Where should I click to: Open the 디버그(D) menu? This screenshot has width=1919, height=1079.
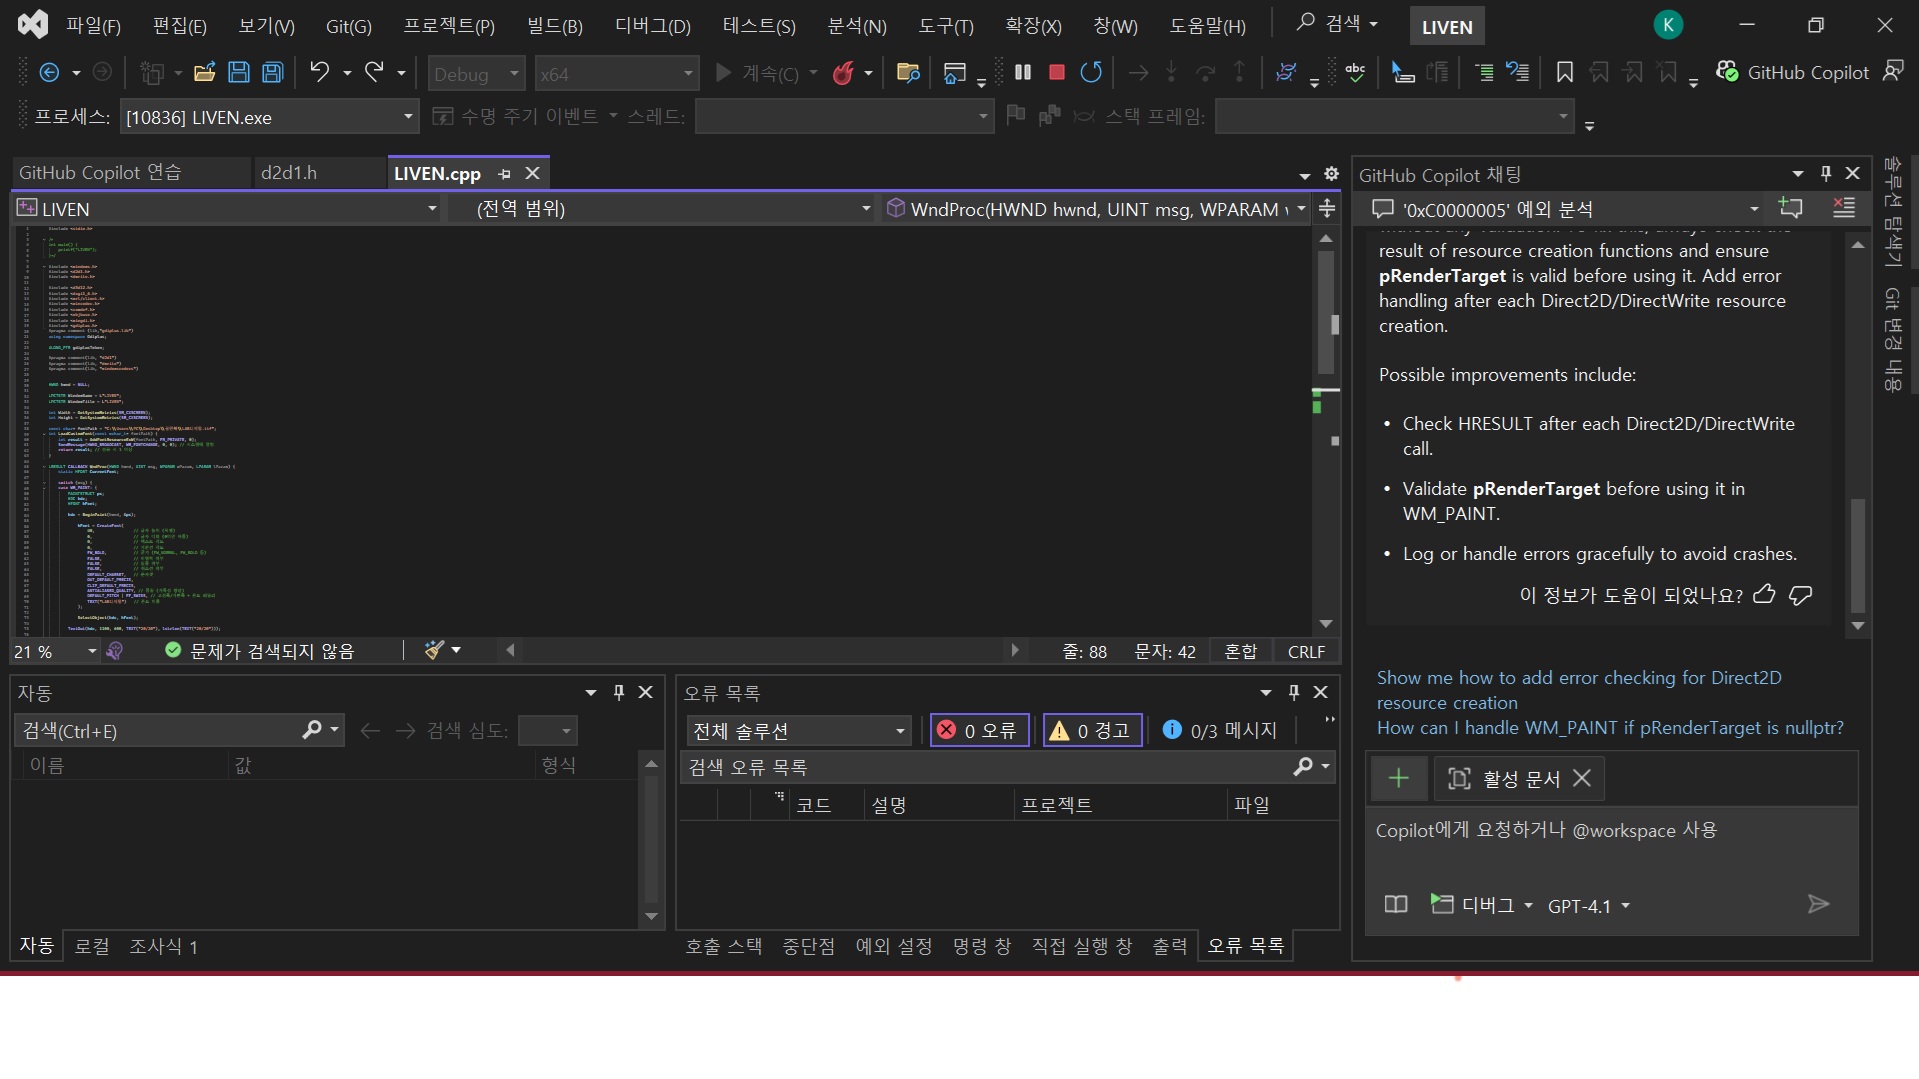(x=652, y=26)
